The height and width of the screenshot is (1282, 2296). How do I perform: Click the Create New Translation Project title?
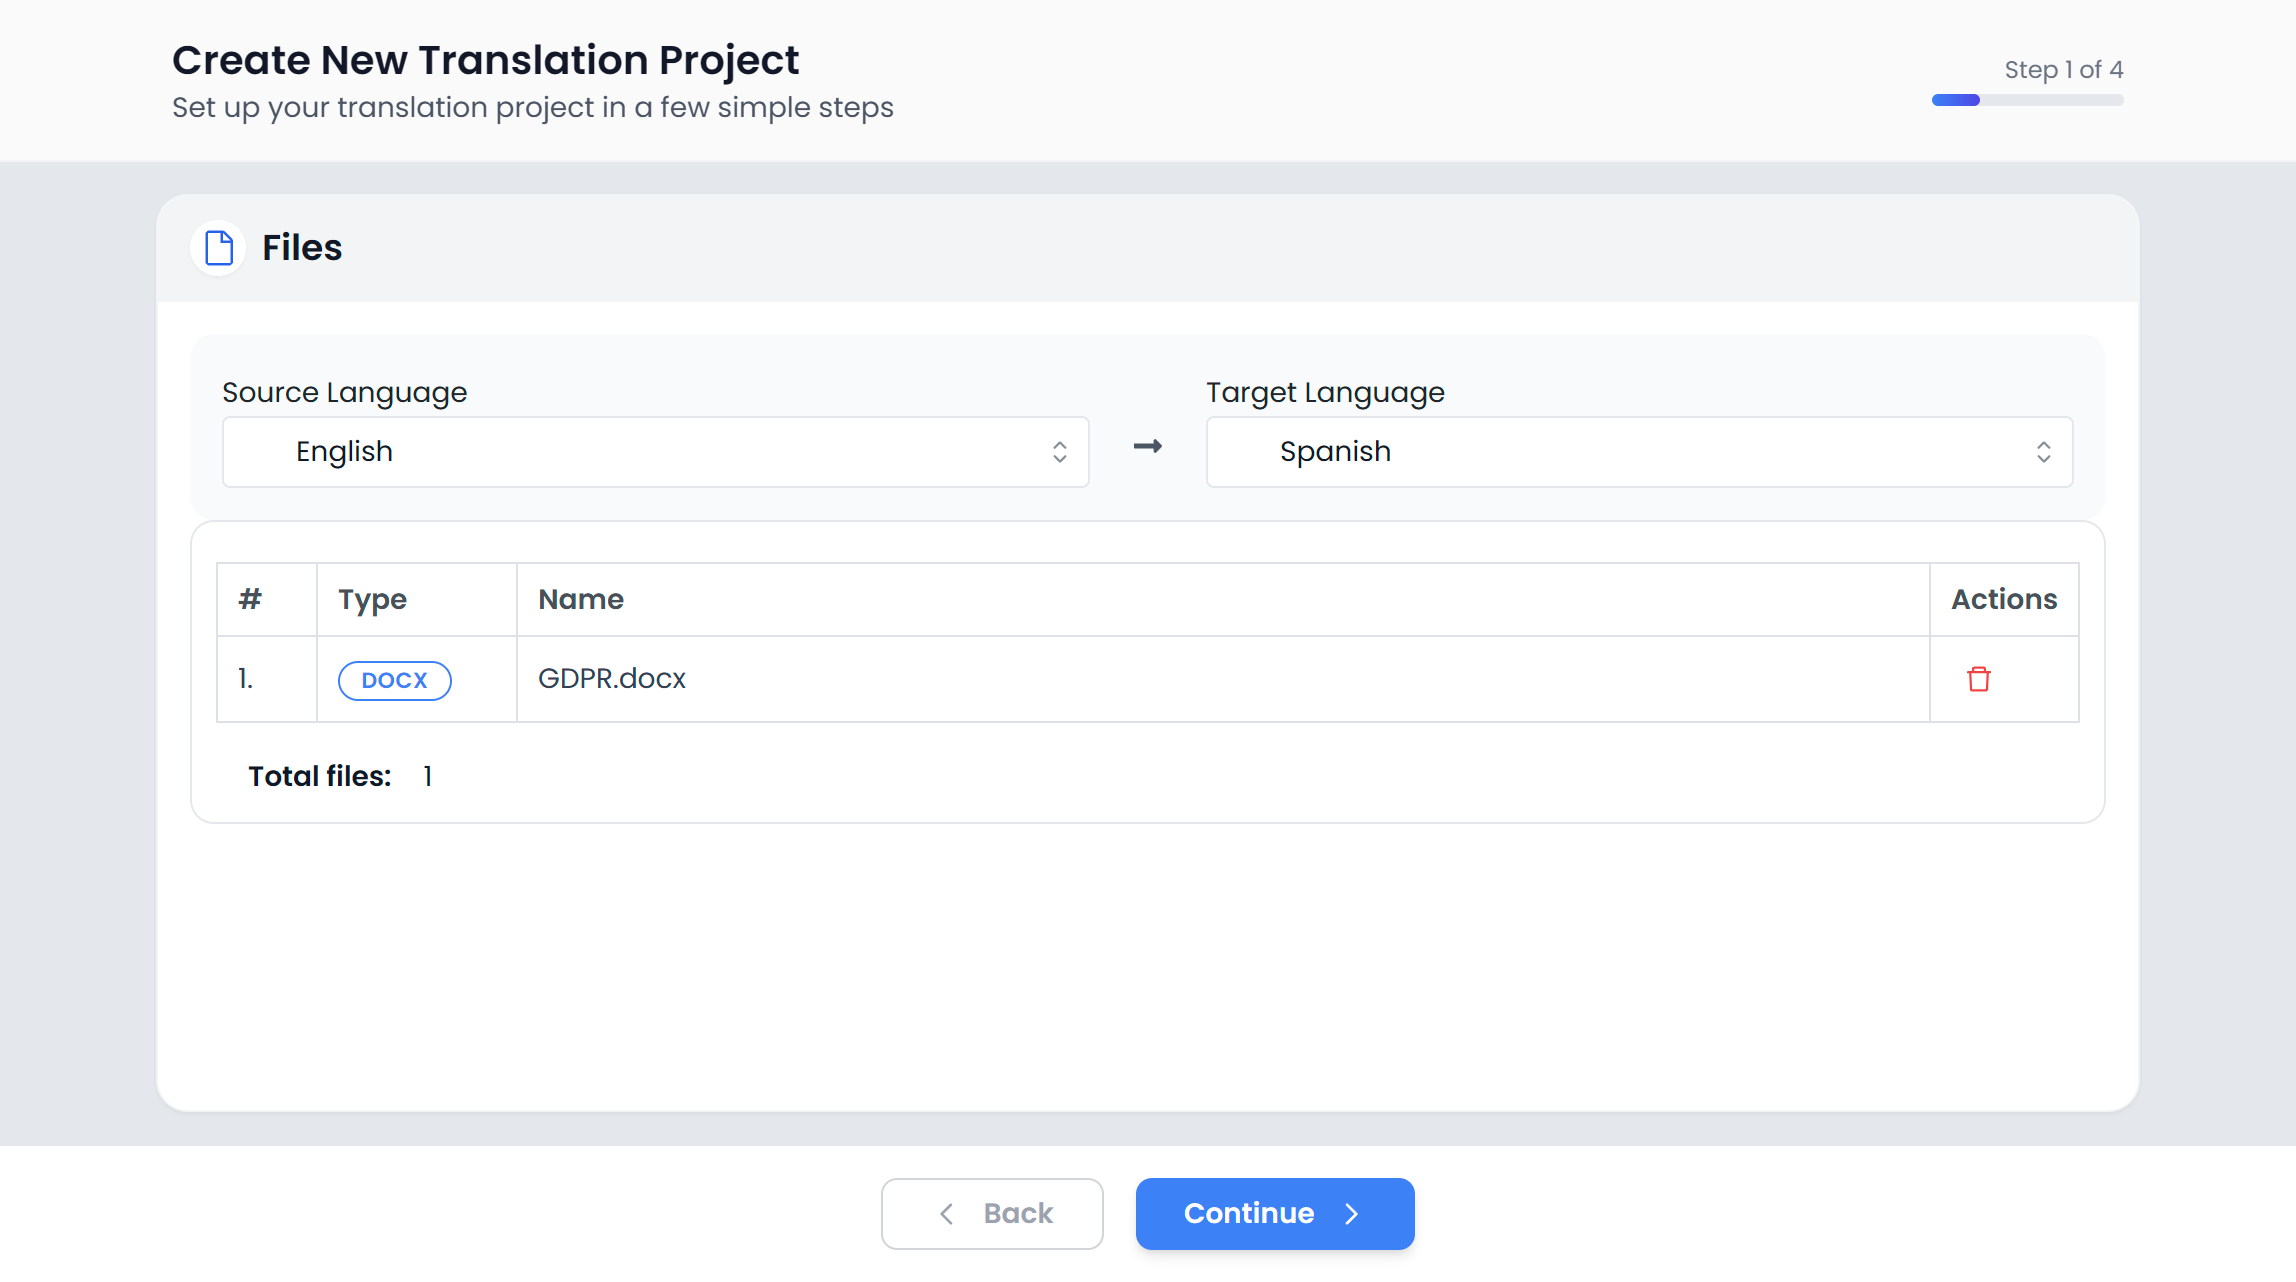[485, 59]
